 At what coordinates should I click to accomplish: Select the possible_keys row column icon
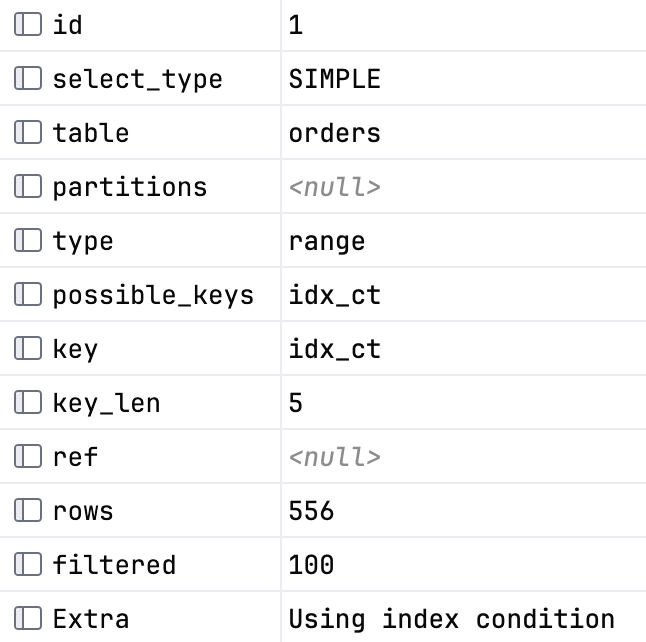(x=28, y=295)
